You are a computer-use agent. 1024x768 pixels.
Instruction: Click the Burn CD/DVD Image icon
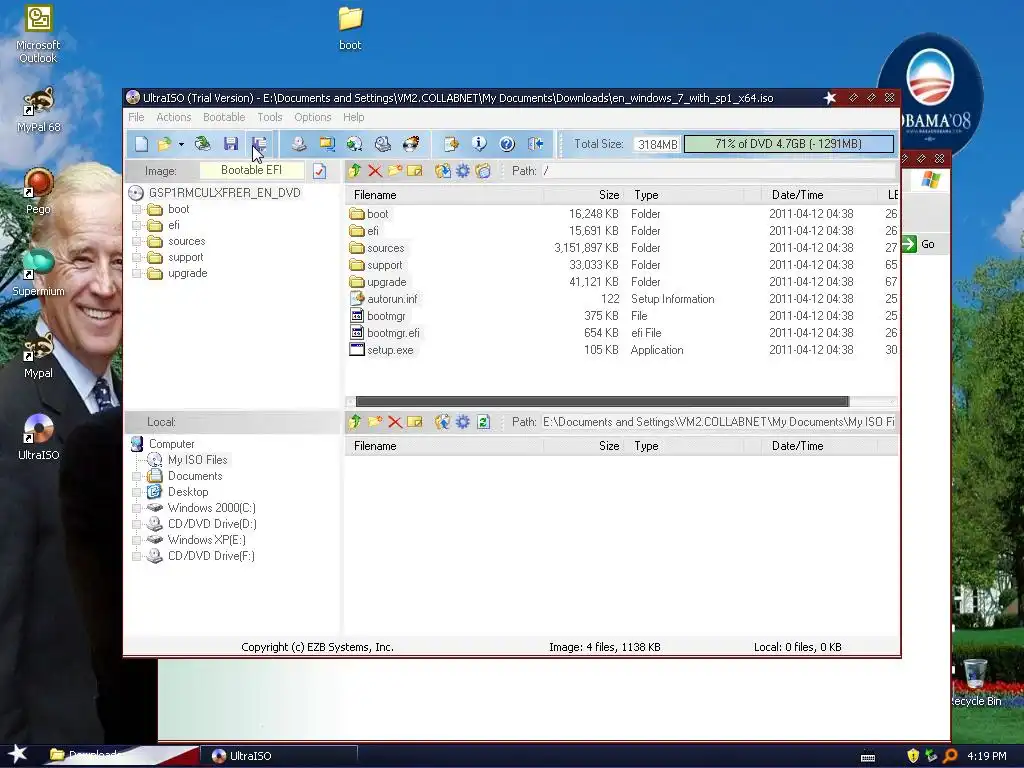click(x=411, y=144)
